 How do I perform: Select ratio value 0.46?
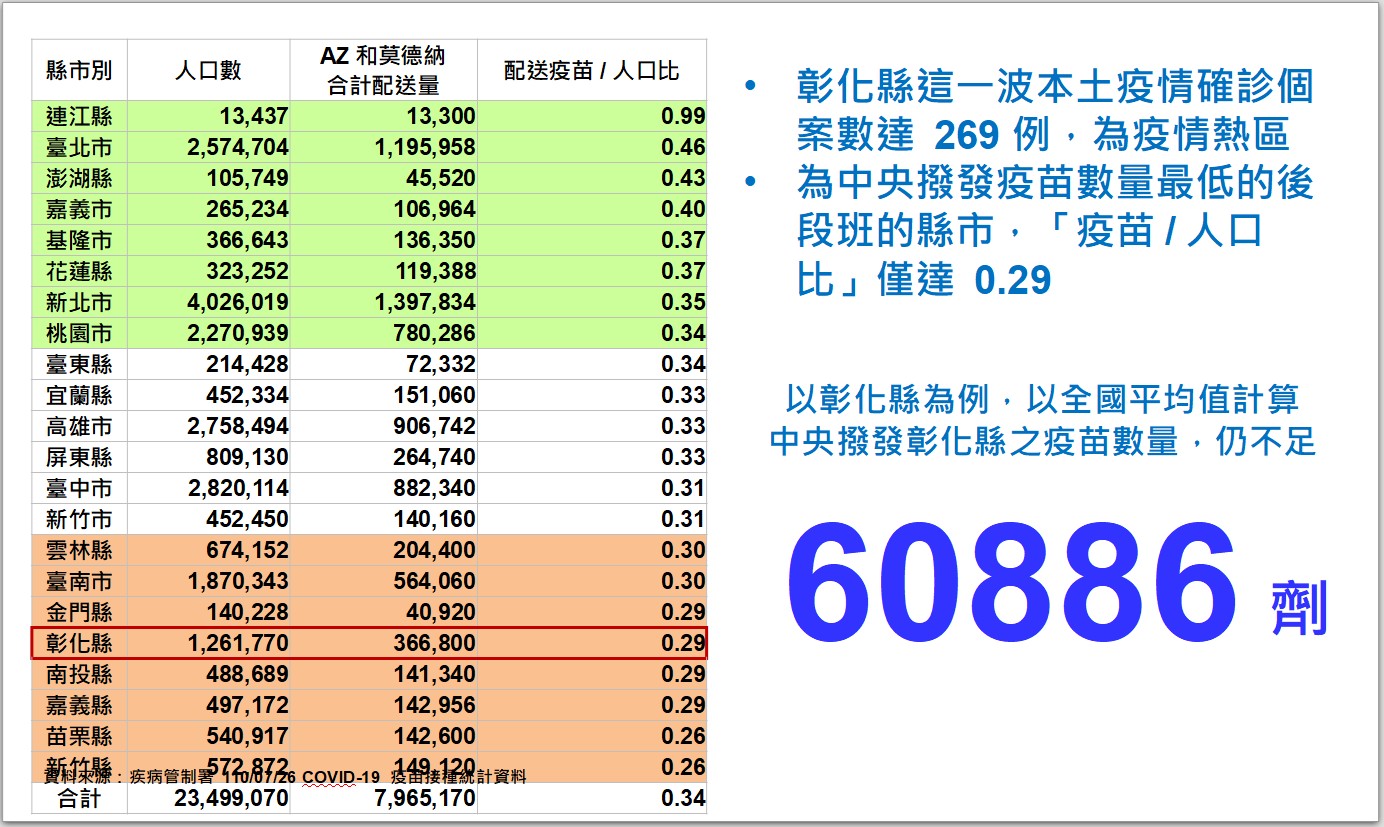[683, 148]
